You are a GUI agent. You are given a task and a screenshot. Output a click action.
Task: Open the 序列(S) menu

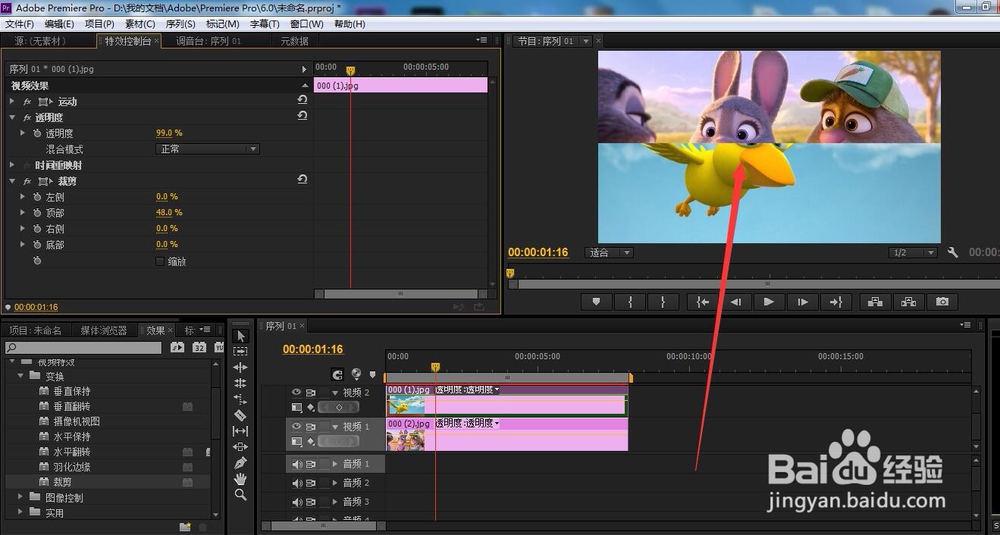180,24
